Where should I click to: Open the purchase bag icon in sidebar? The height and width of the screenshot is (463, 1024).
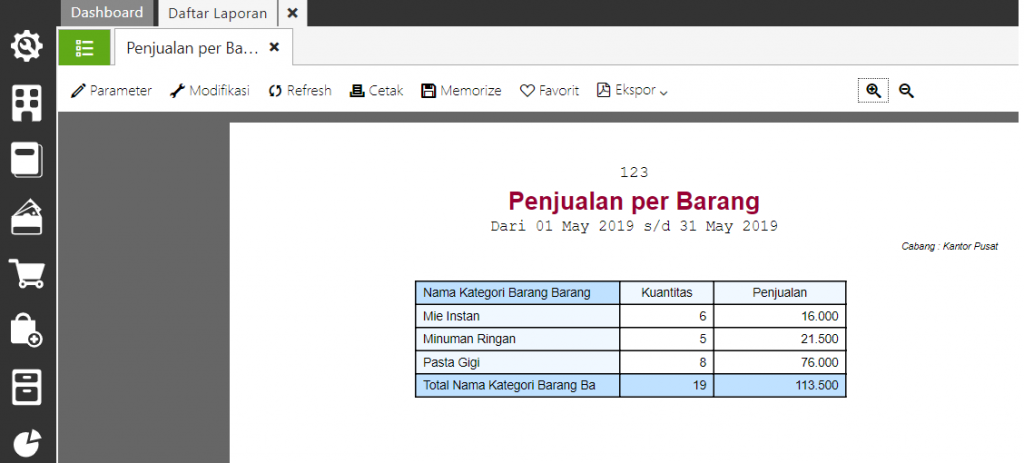coord(27,330)
